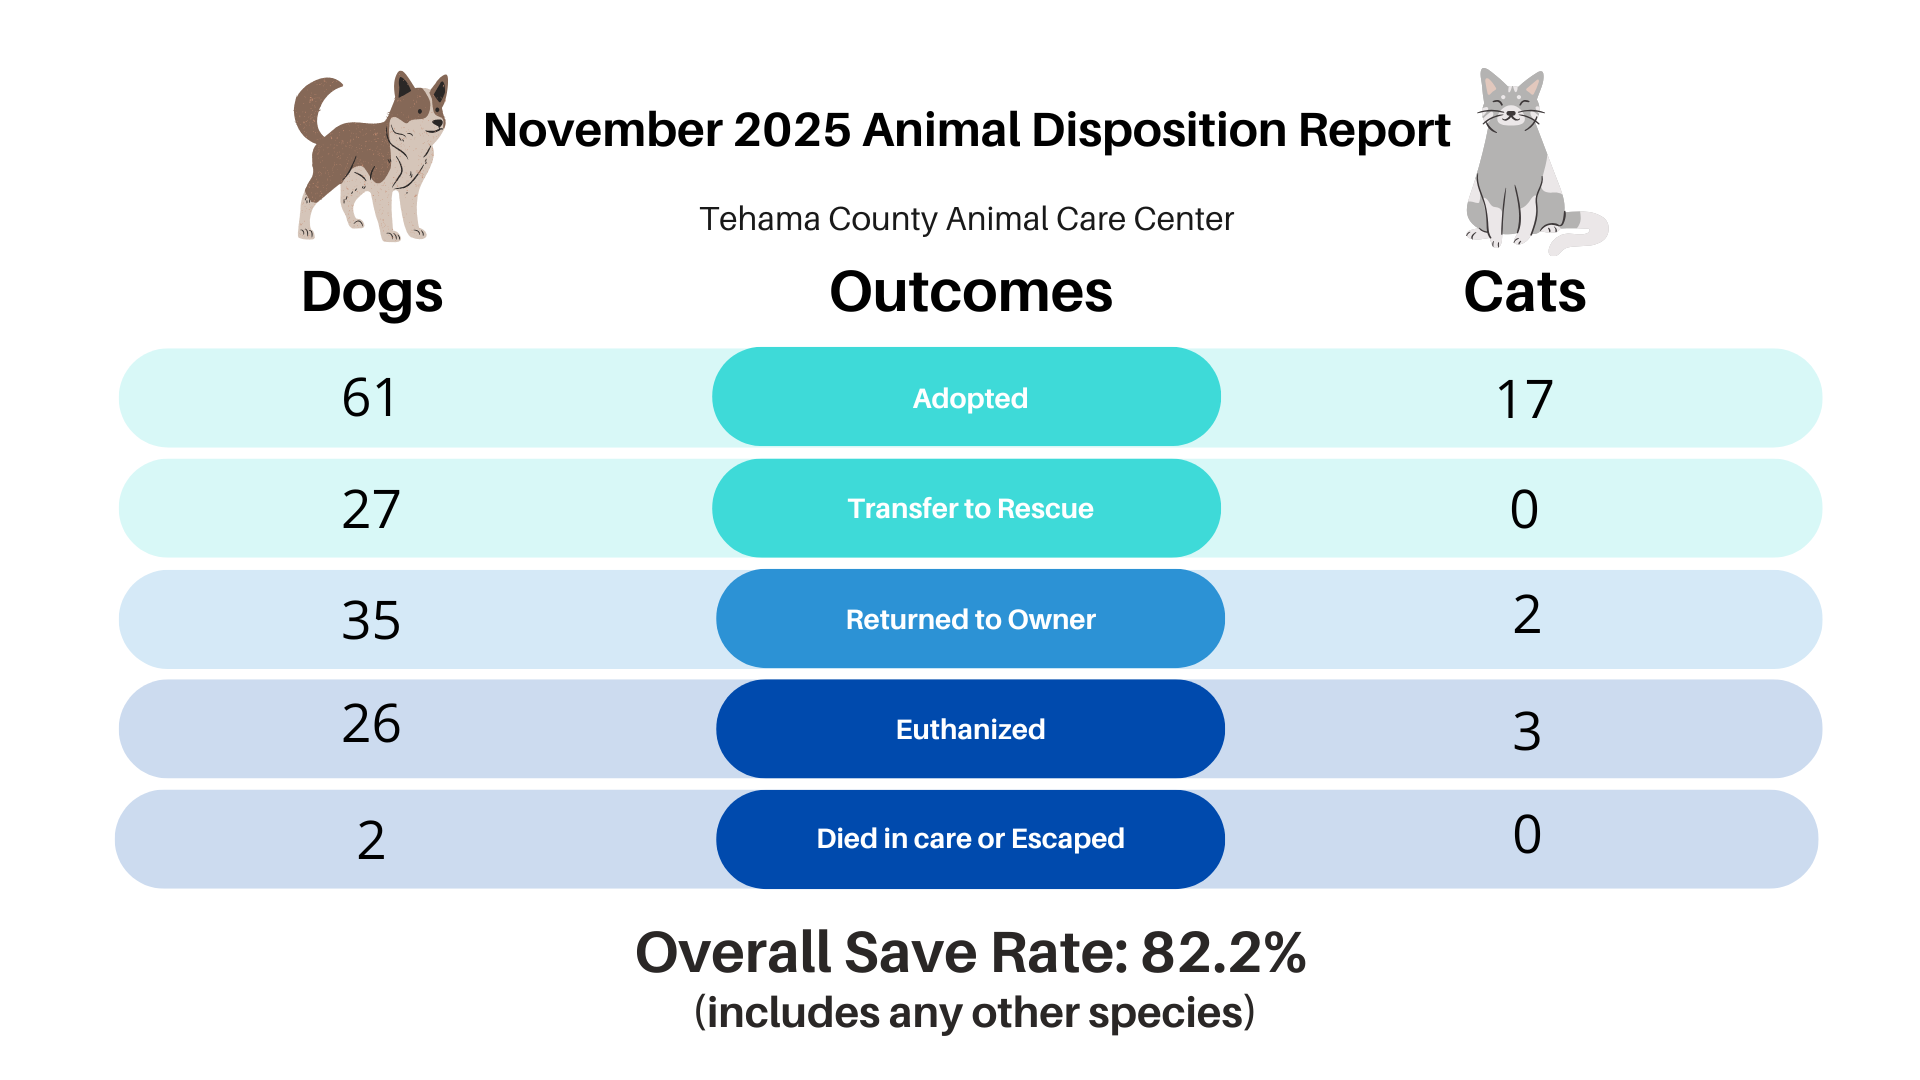Click dogs transferred to rescue count 27
The image size is (1920, 1080).
coord(371,509)
